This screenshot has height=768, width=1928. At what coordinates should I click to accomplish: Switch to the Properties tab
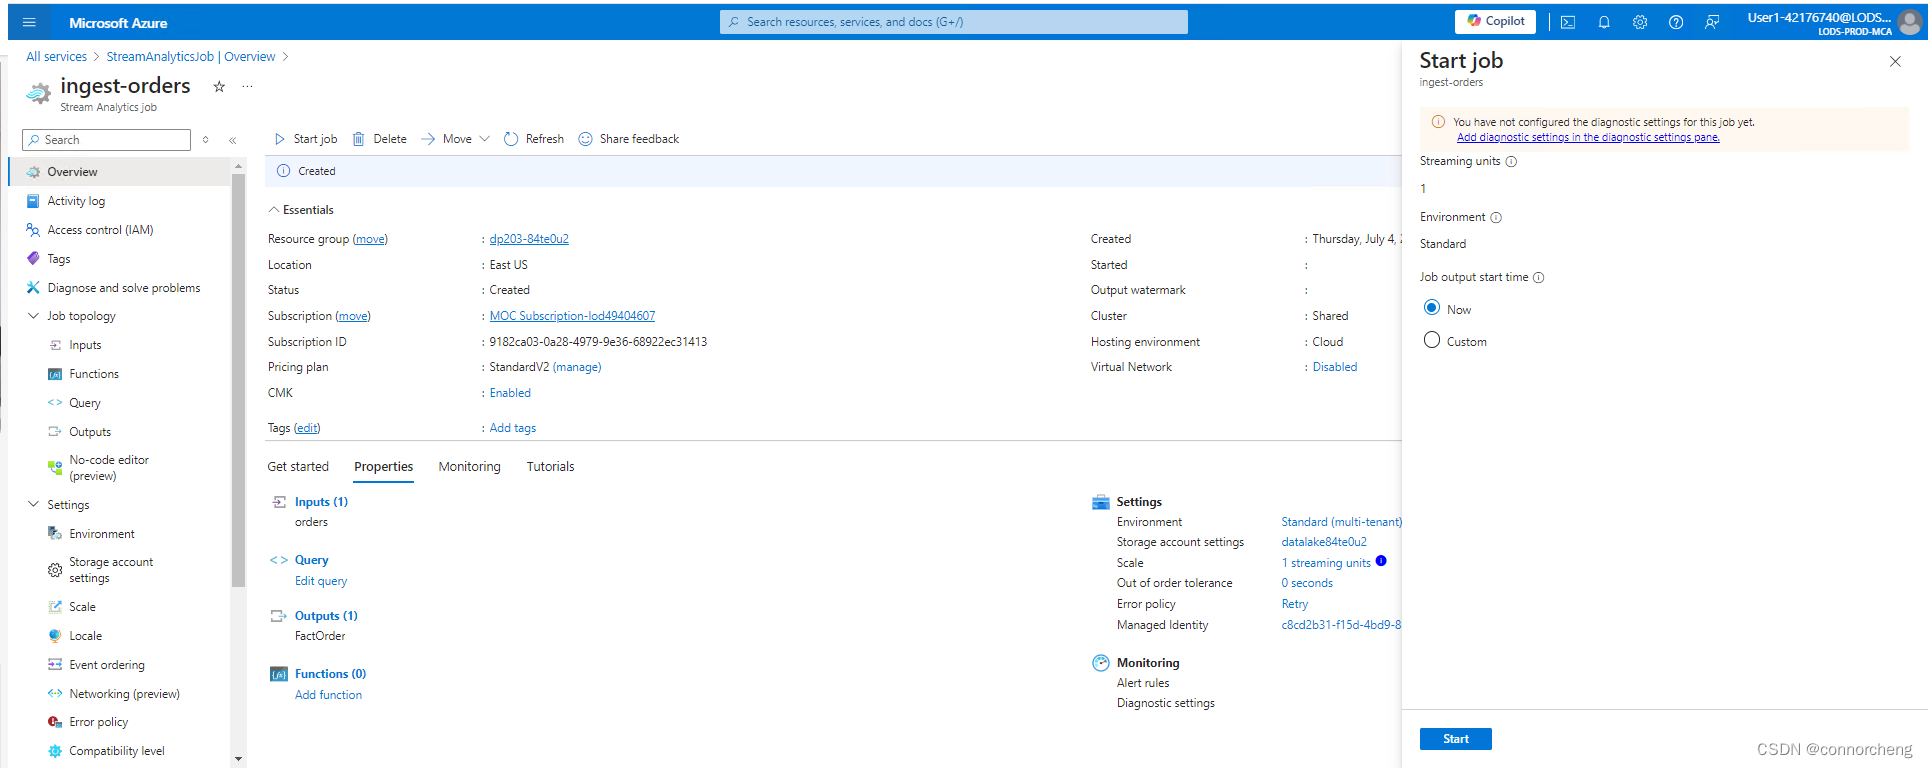383,467
